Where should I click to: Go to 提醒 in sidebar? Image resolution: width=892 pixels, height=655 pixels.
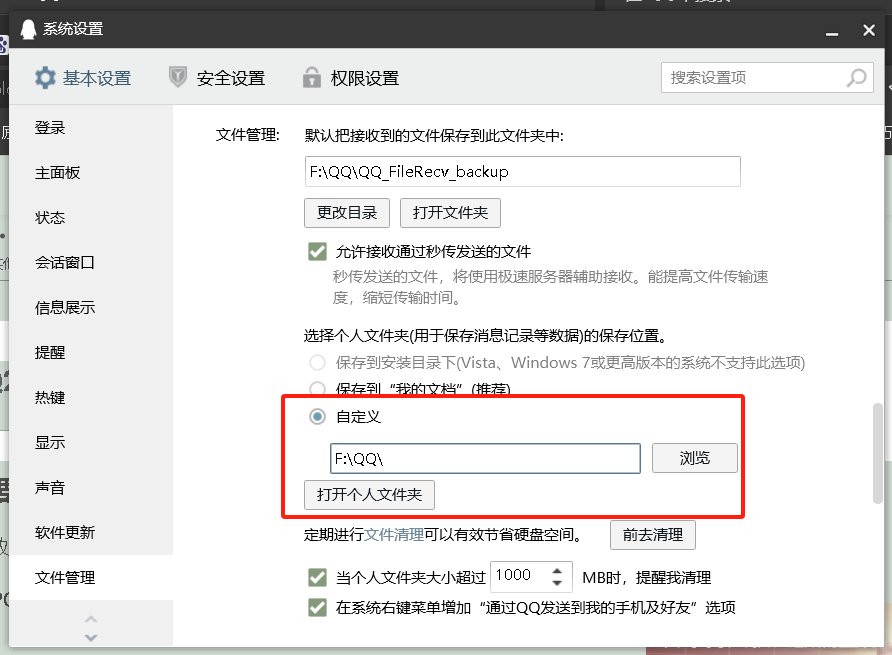91,352
